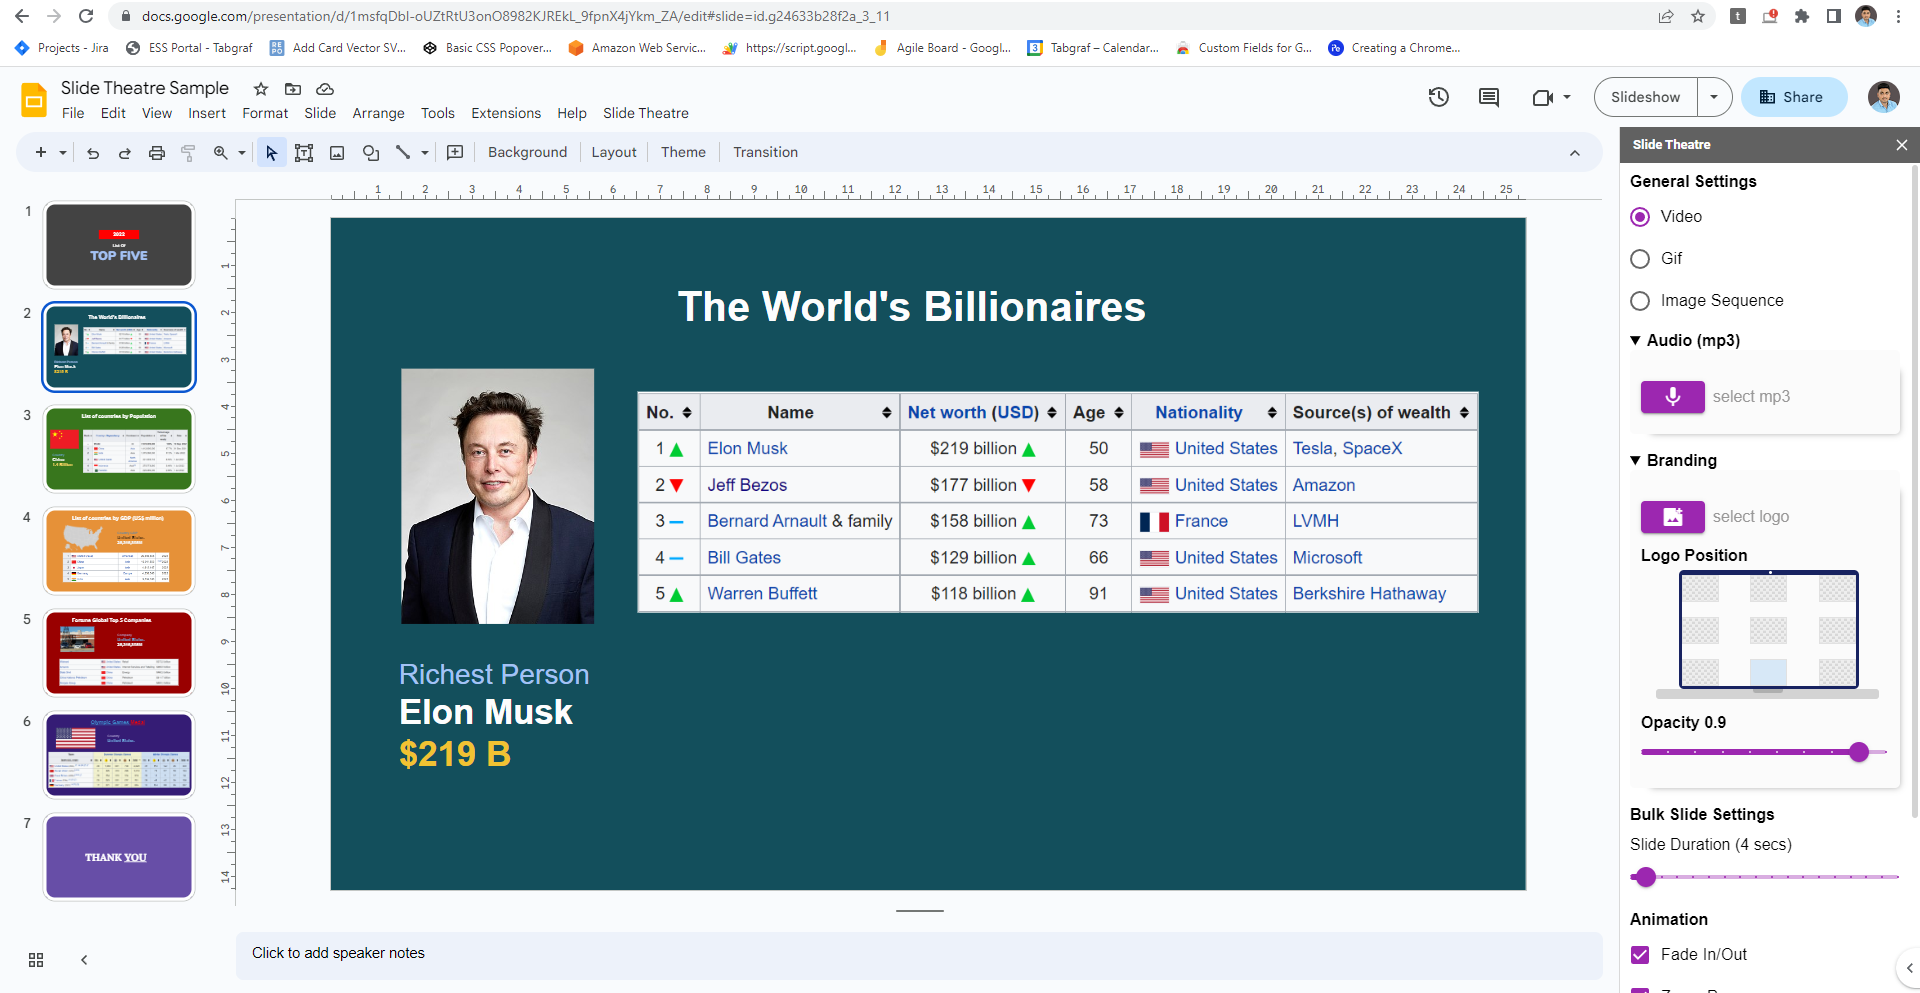Click the Transition button
Screen dimensions: 1920x993
765,153
